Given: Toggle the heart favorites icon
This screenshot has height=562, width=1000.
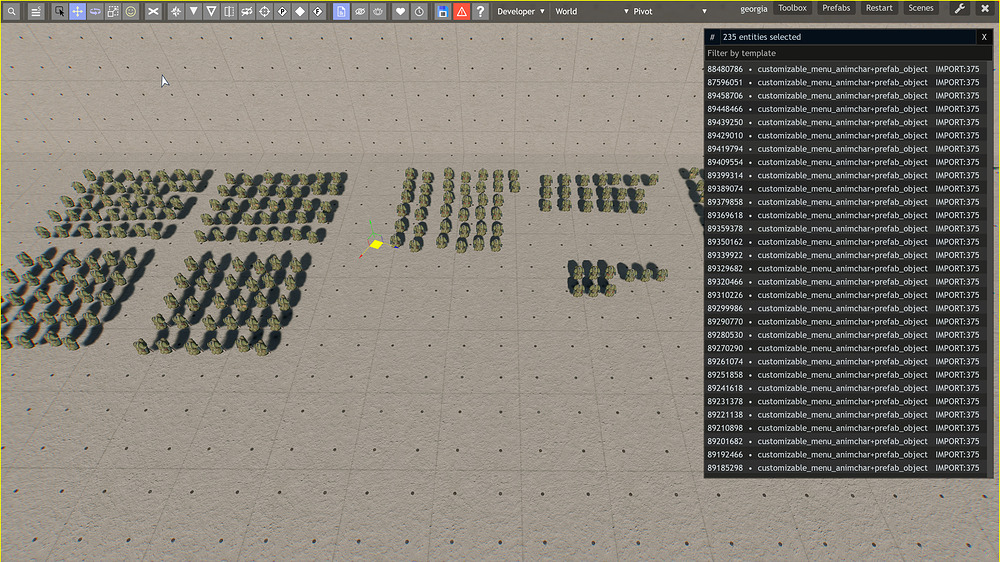Looking at the screenshot, I should (400, 11).
